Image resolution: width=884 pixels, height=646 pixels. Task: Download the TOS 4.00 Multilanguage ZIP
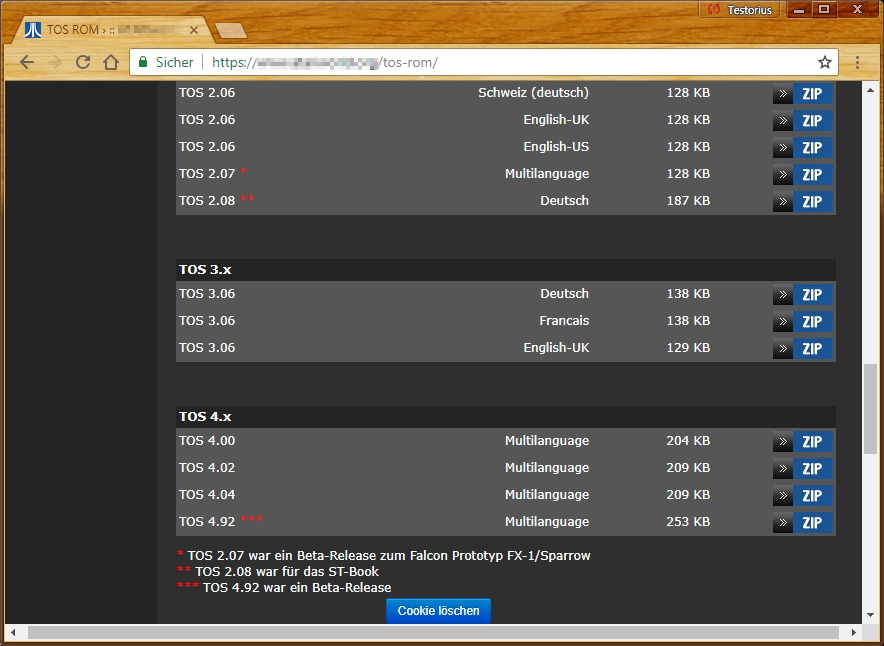(x=811, y=442)
